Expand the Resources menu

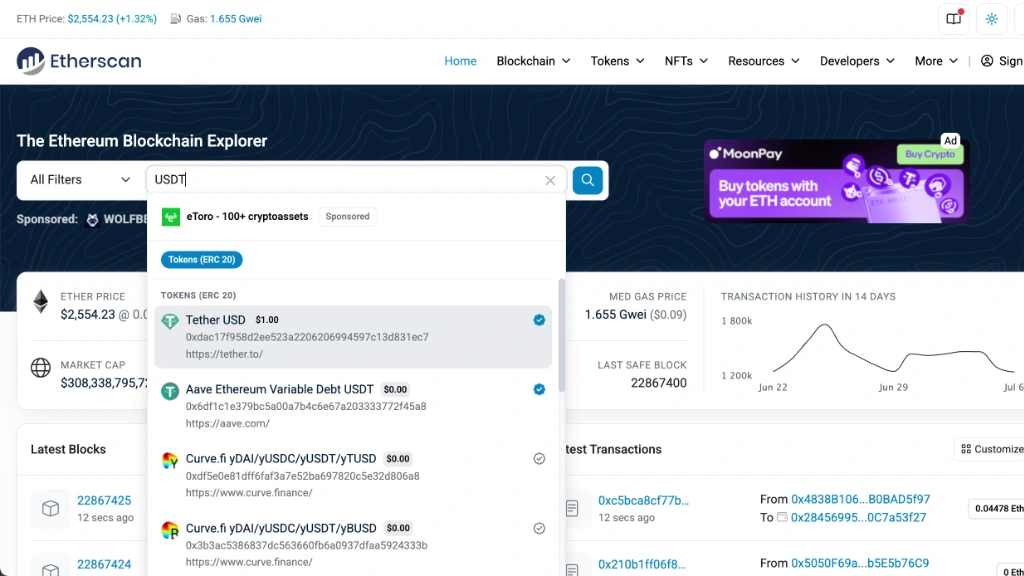(763, 61)
